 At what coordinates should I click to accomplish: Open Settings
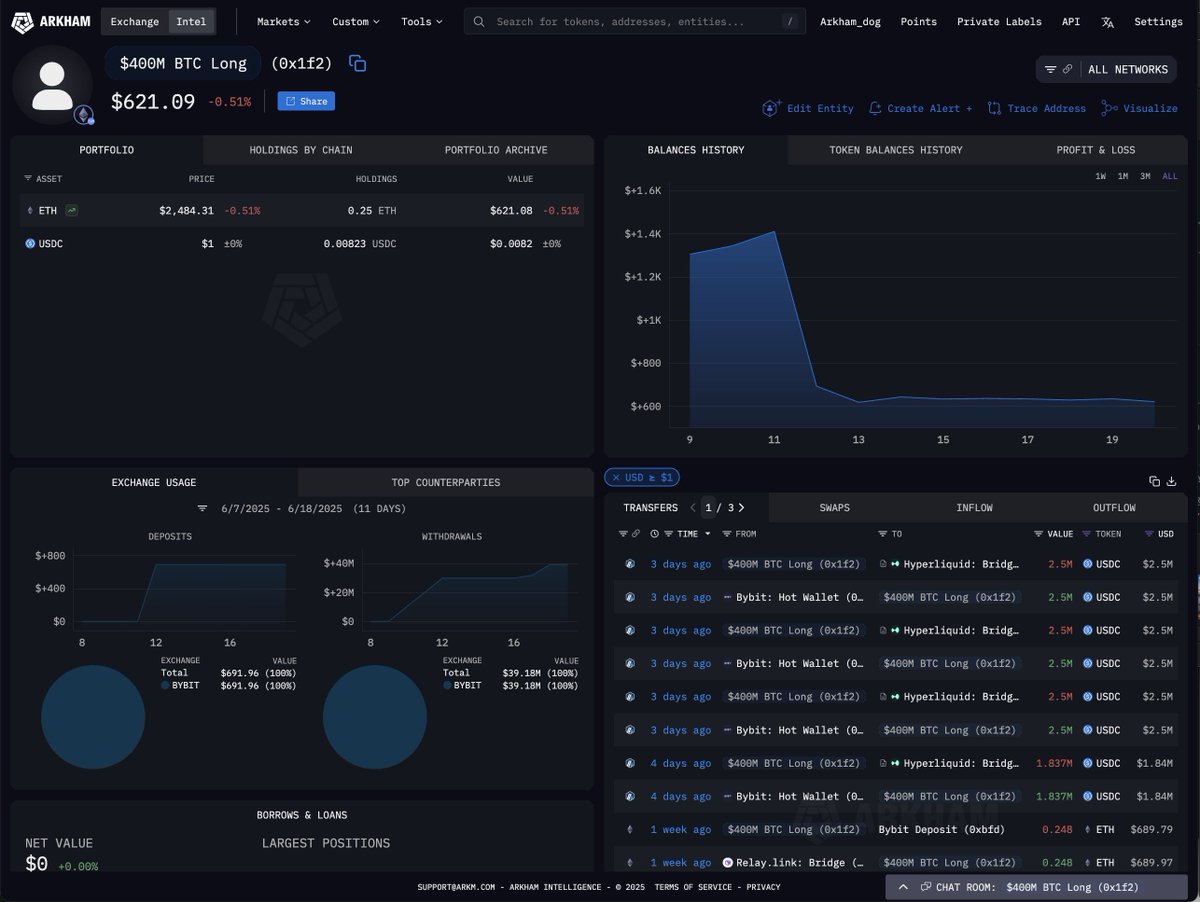pos(1158,22)
